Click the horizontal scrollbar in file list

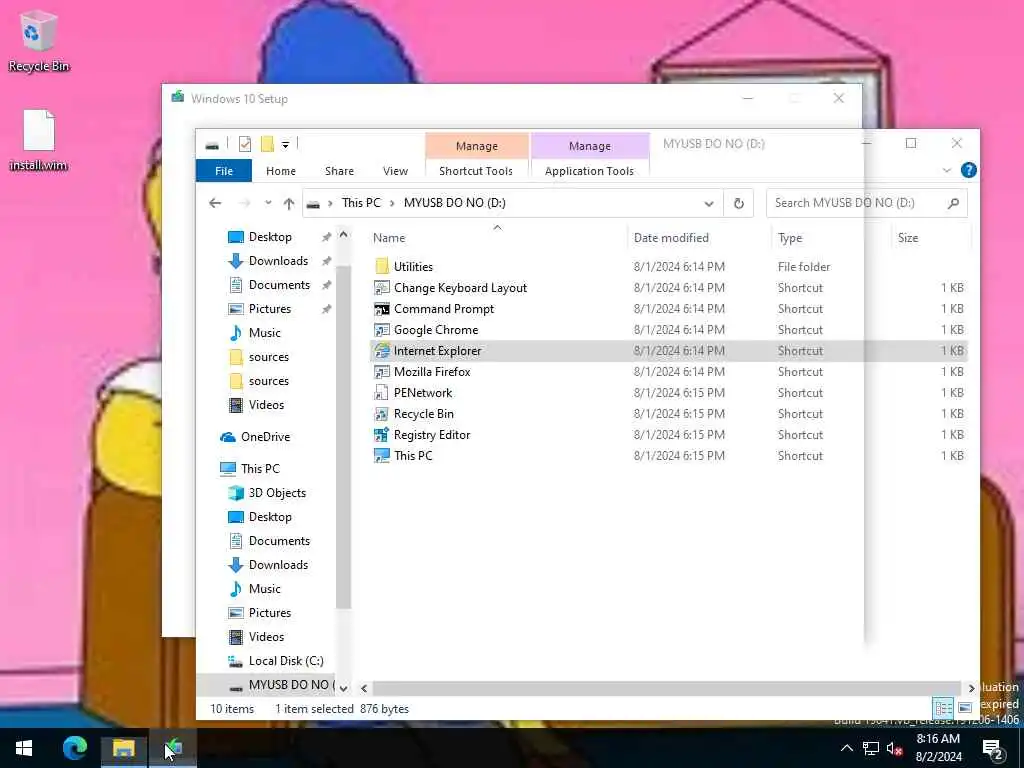pyautogui.click(x=666, y=688)
